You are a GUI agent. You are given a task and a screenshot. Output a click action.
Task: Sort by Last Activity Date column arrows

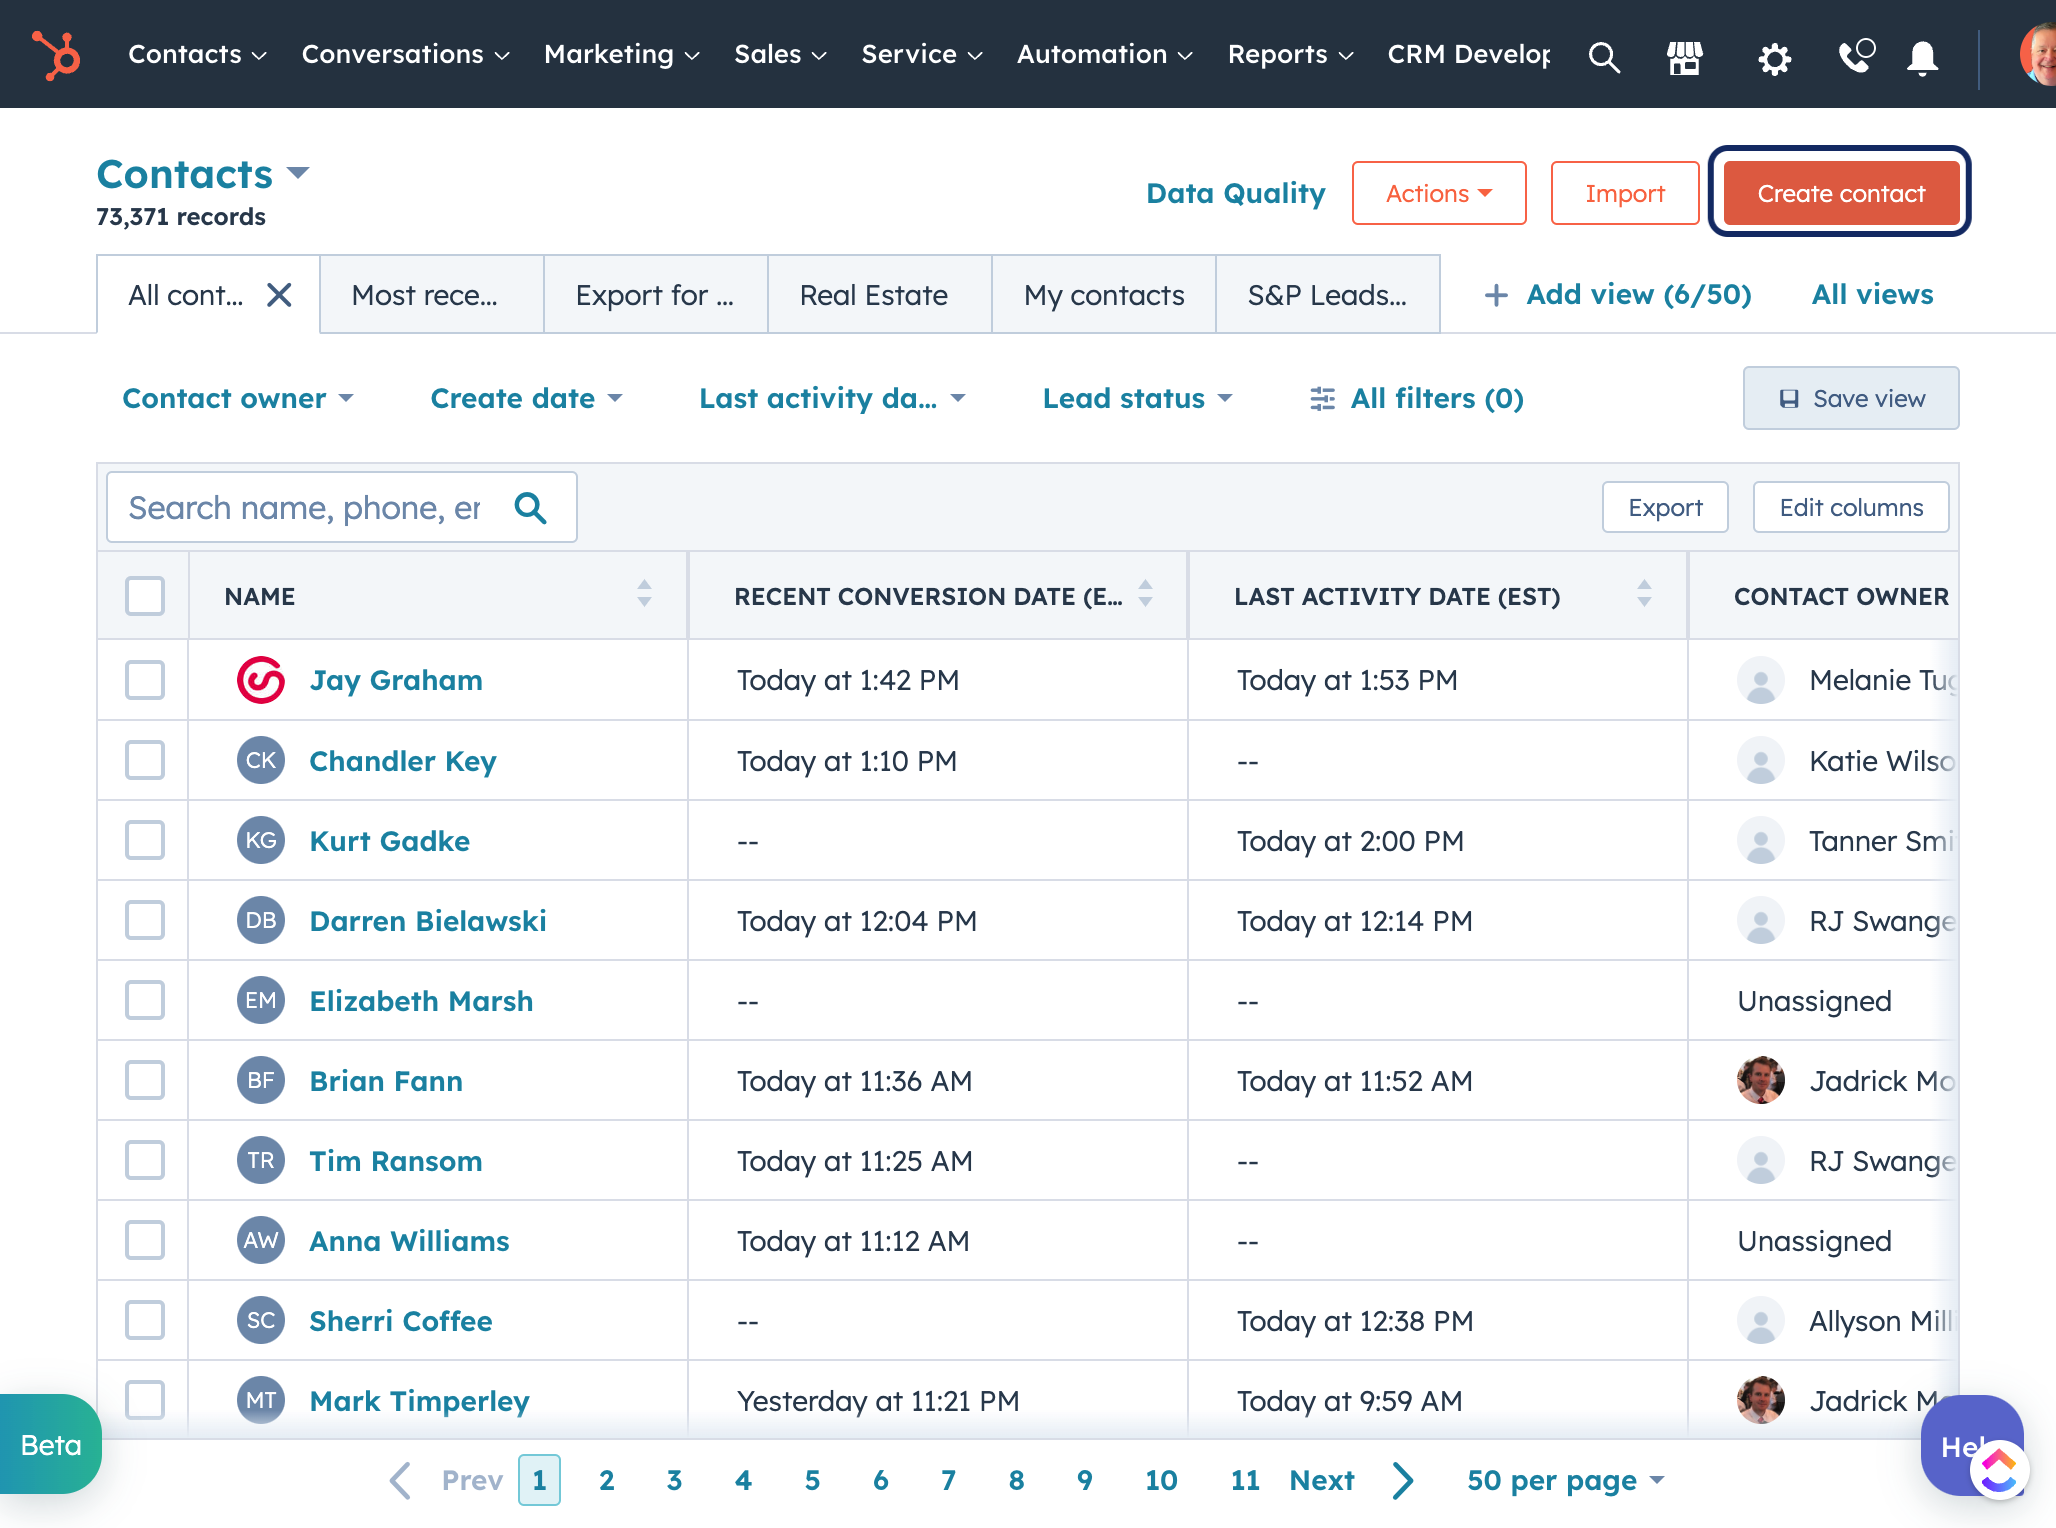[1644, 594]
